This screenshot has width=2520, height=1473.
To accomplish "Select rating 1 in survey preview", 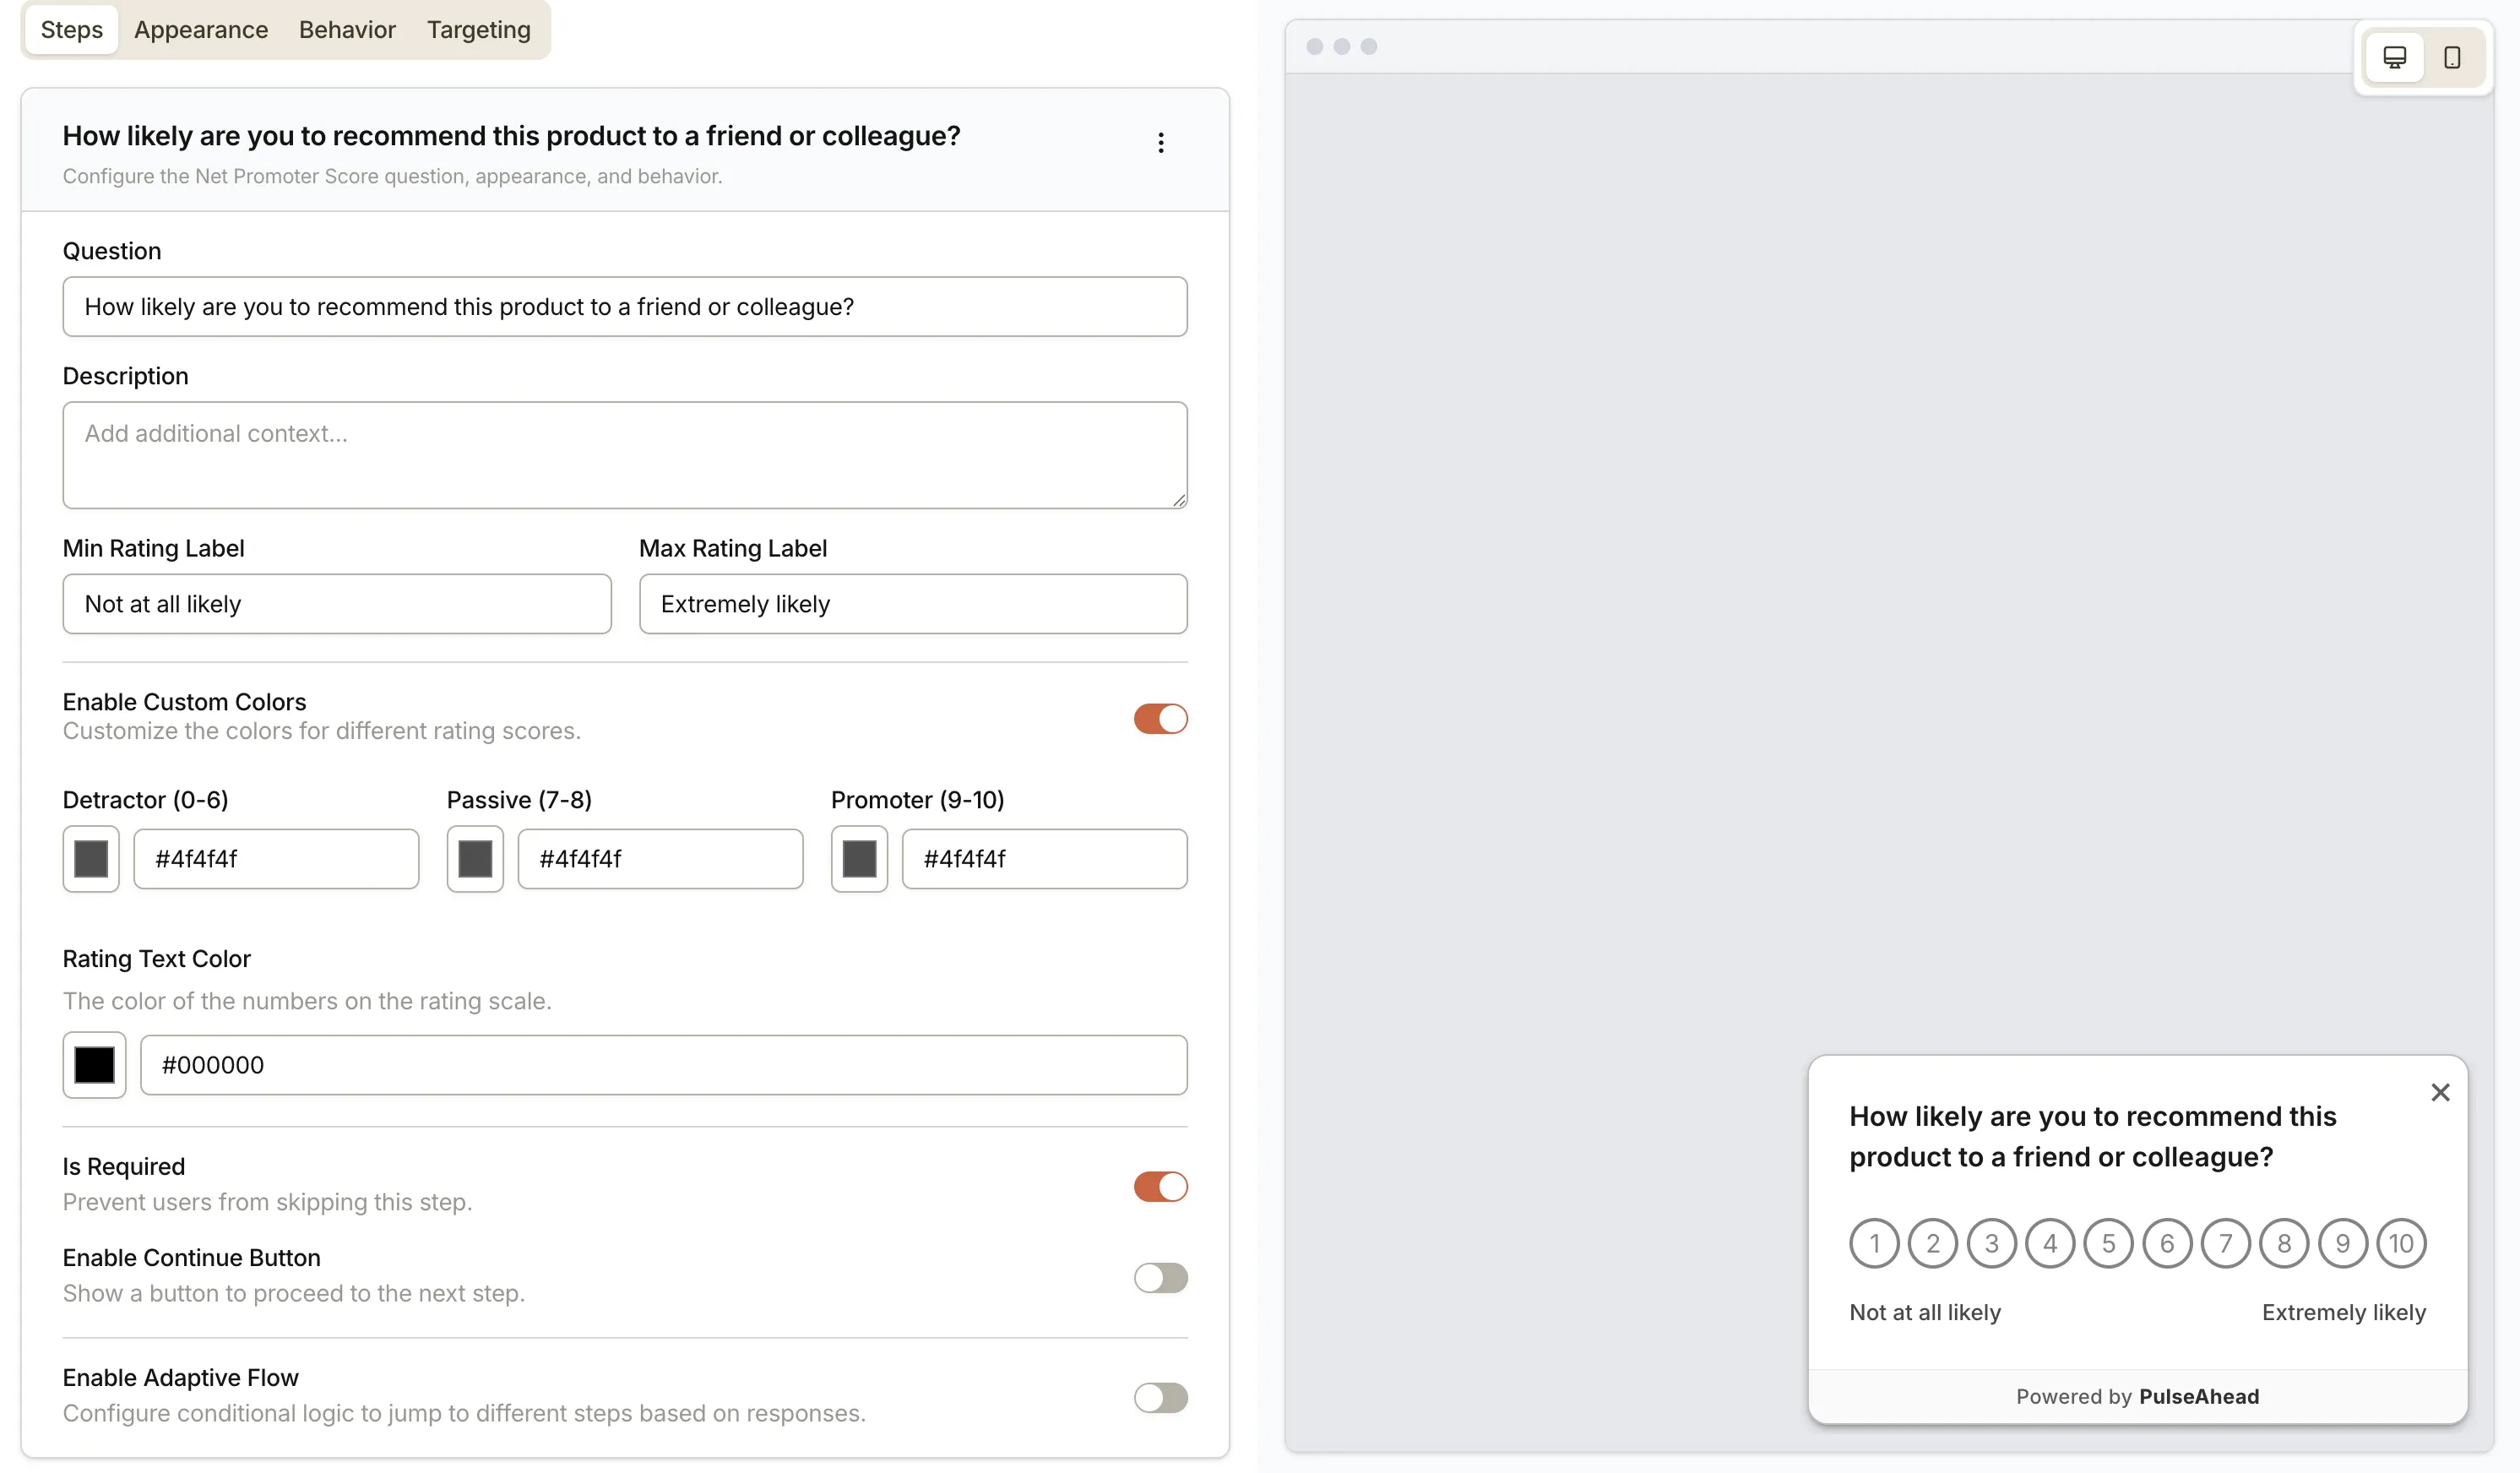I will click(x=1874, y=1243).
